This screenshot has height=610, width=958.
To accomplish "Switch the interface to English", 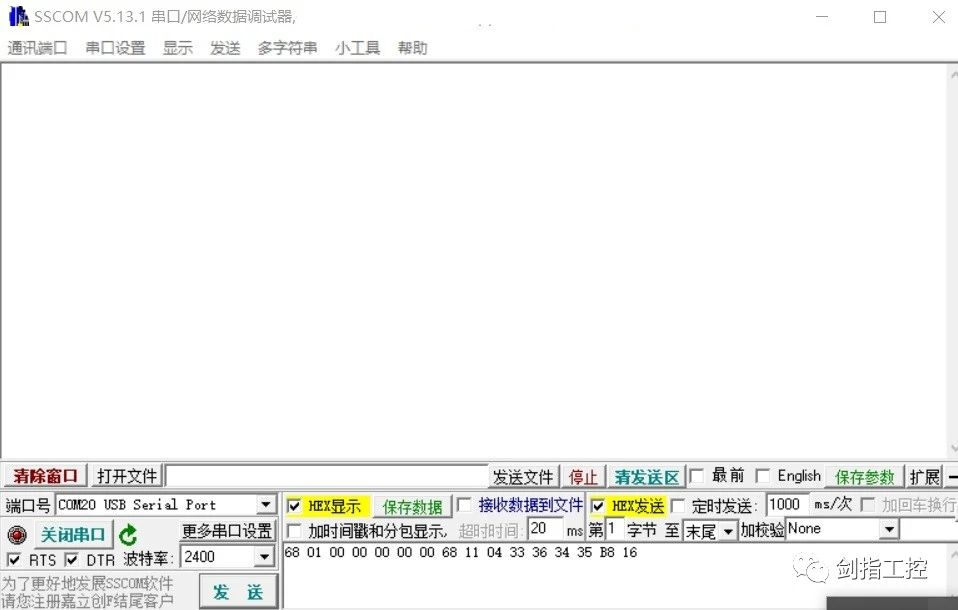I will pyautogui.click(x=764, y=475).
